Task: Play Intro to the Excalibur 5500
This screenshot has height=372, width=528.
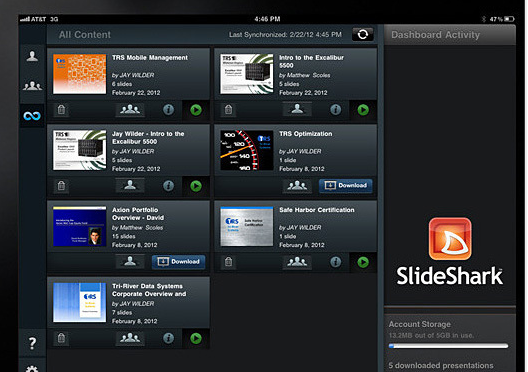Action: click(x=363, y=110)
